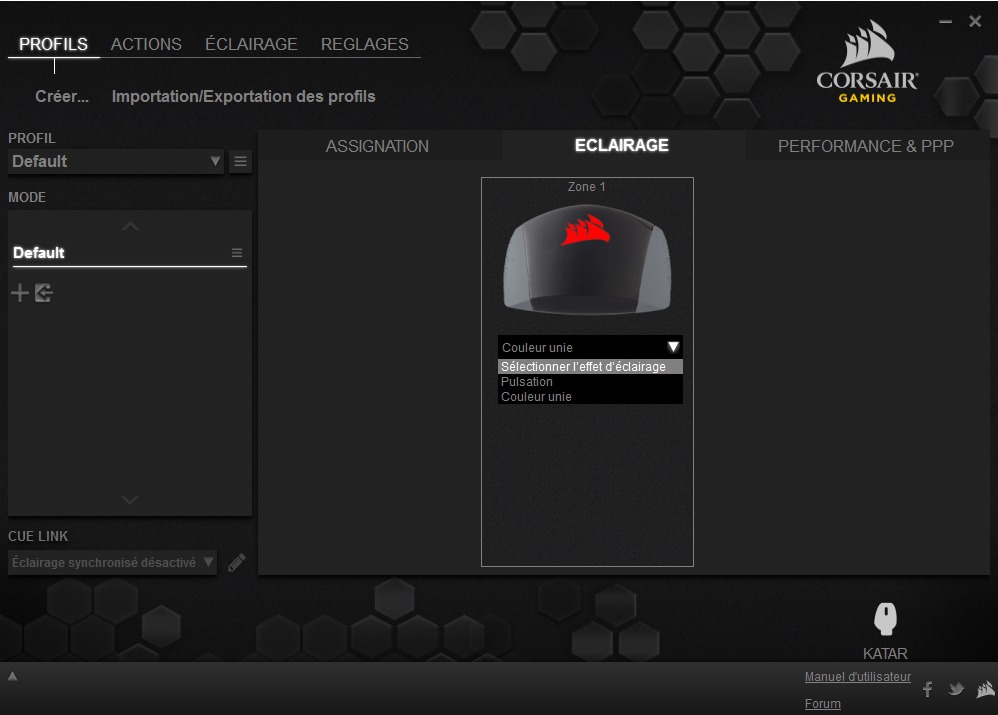Click Importation/Exportation des profils
Viewport: 998px width, 715px height.
[243, 97]
